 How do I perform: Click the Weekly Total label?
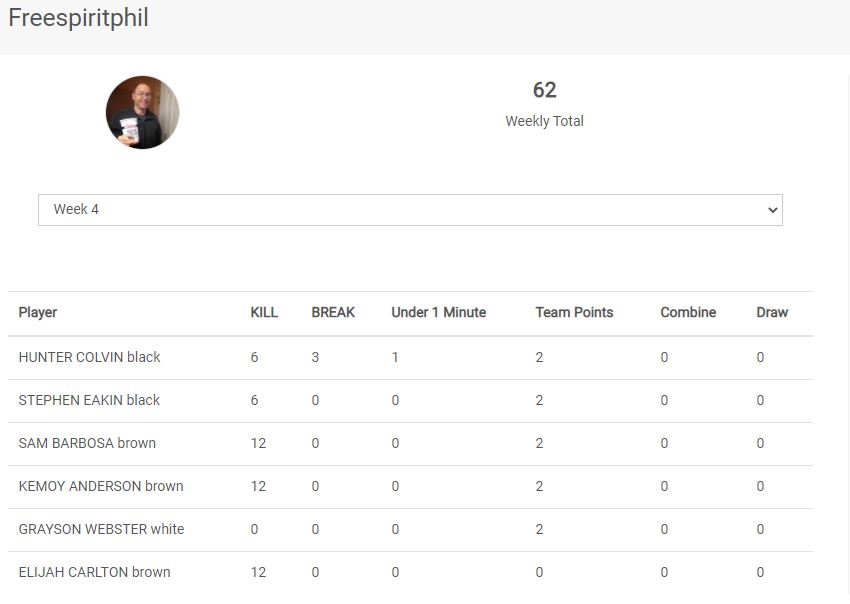pyautogui.click(x=544, y=121)
